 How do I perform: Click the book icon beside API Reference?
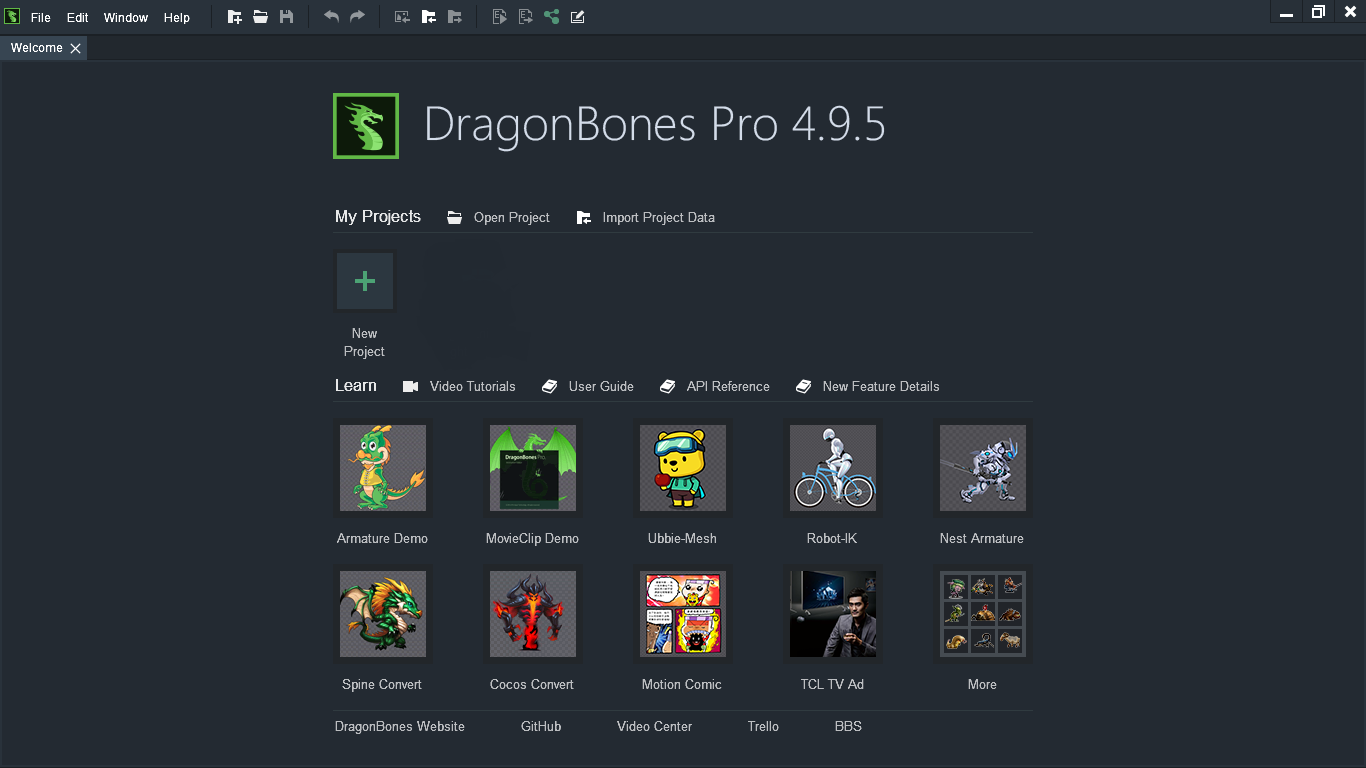668,386
